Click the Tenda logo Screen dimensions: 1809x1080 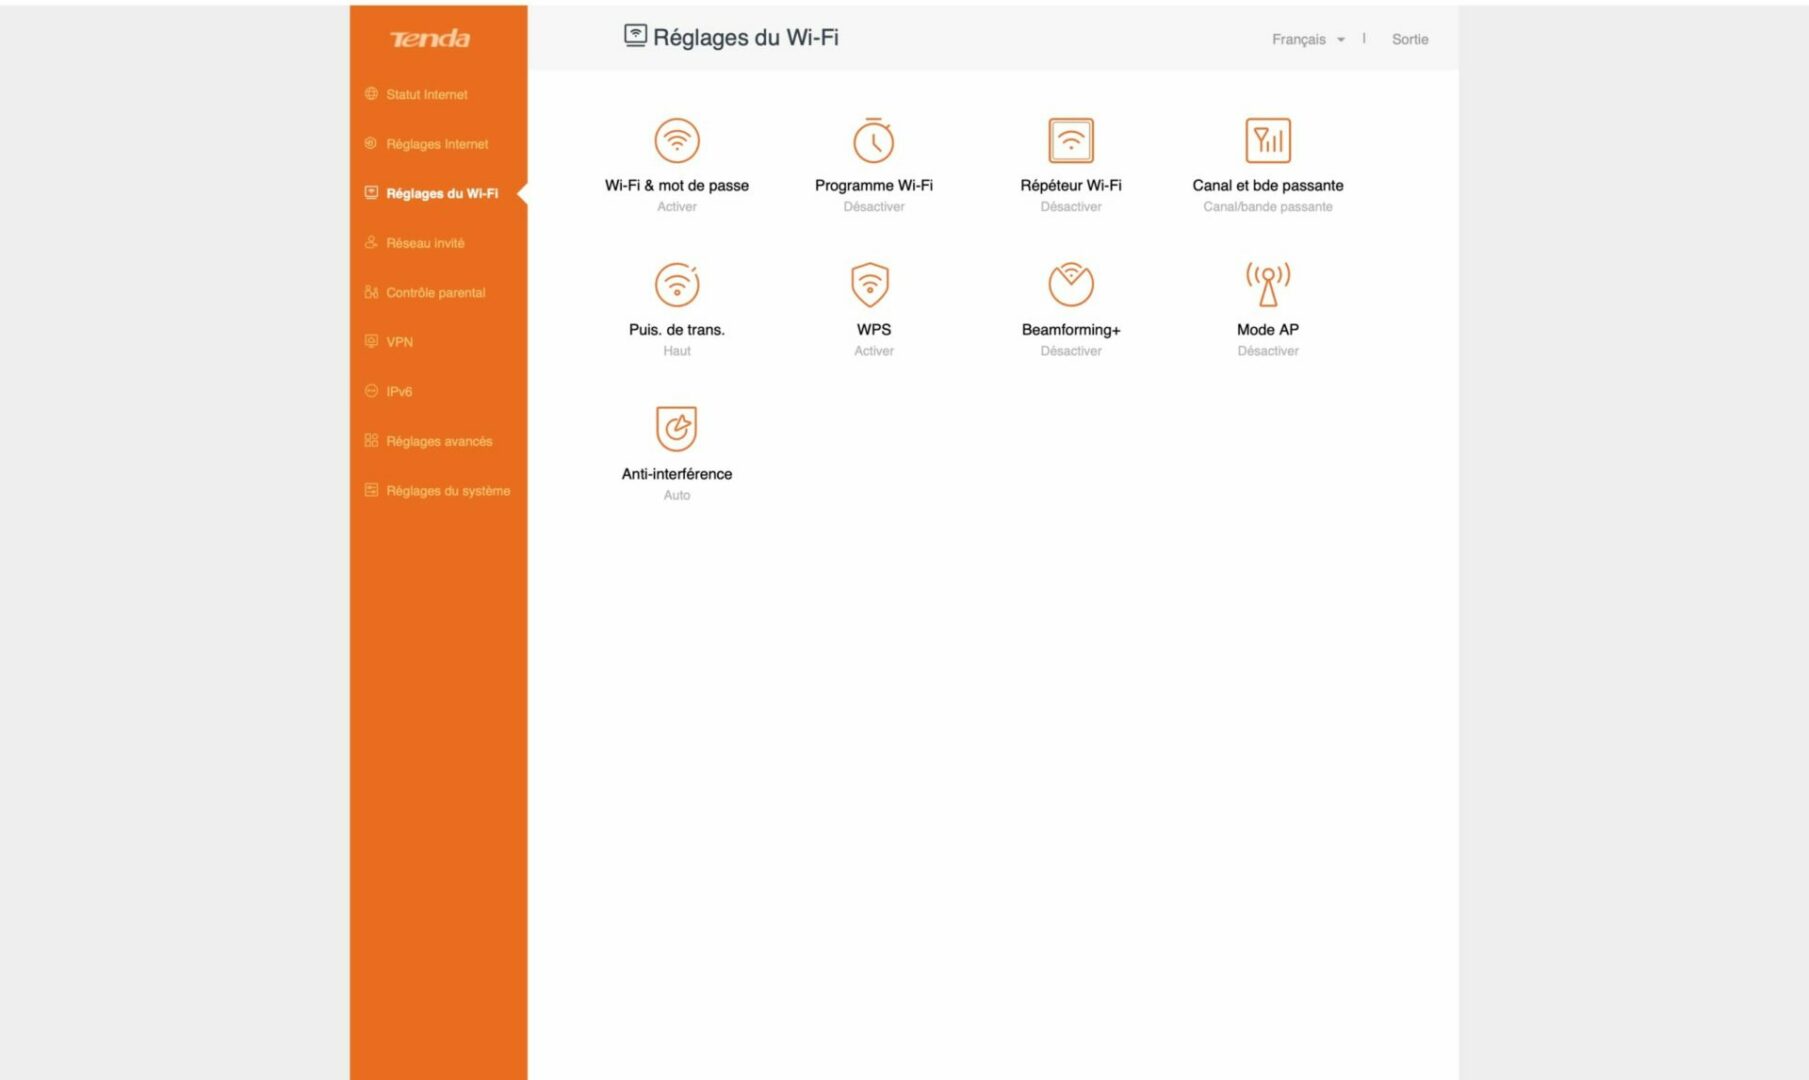430,39
